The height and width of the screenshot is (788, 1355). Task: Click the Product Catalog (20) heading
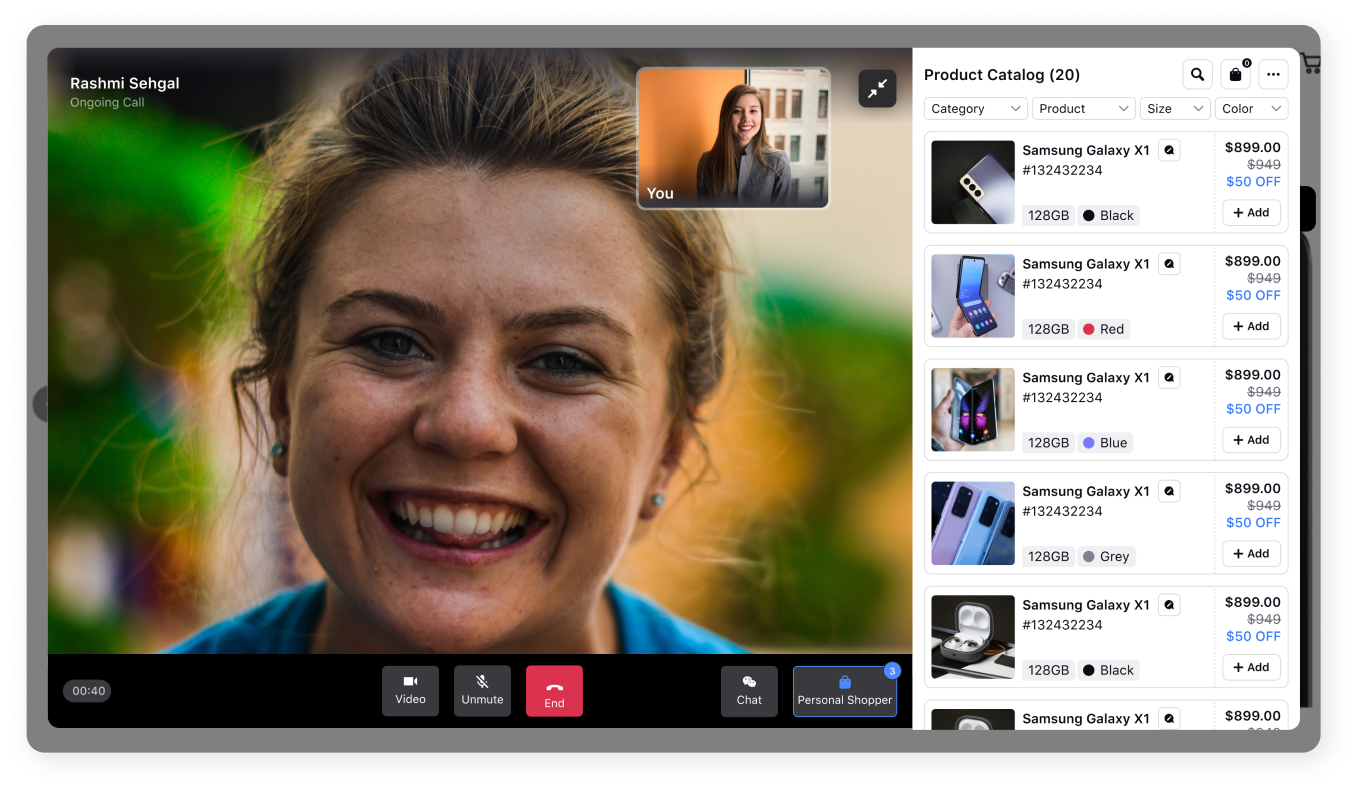click(x=1002, y=75)
